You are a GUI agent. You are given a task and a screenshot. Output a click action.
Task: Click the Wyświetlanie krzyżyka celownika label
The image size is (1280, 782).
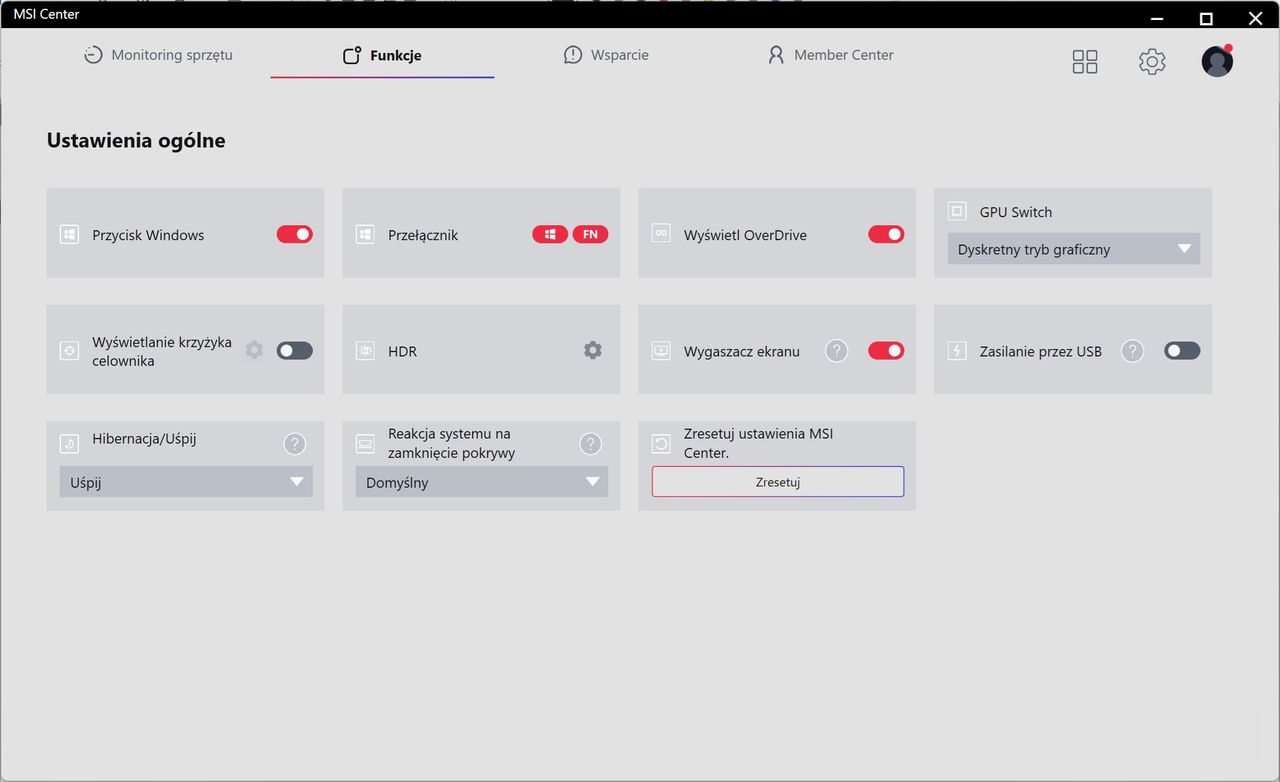coord(162,351)
